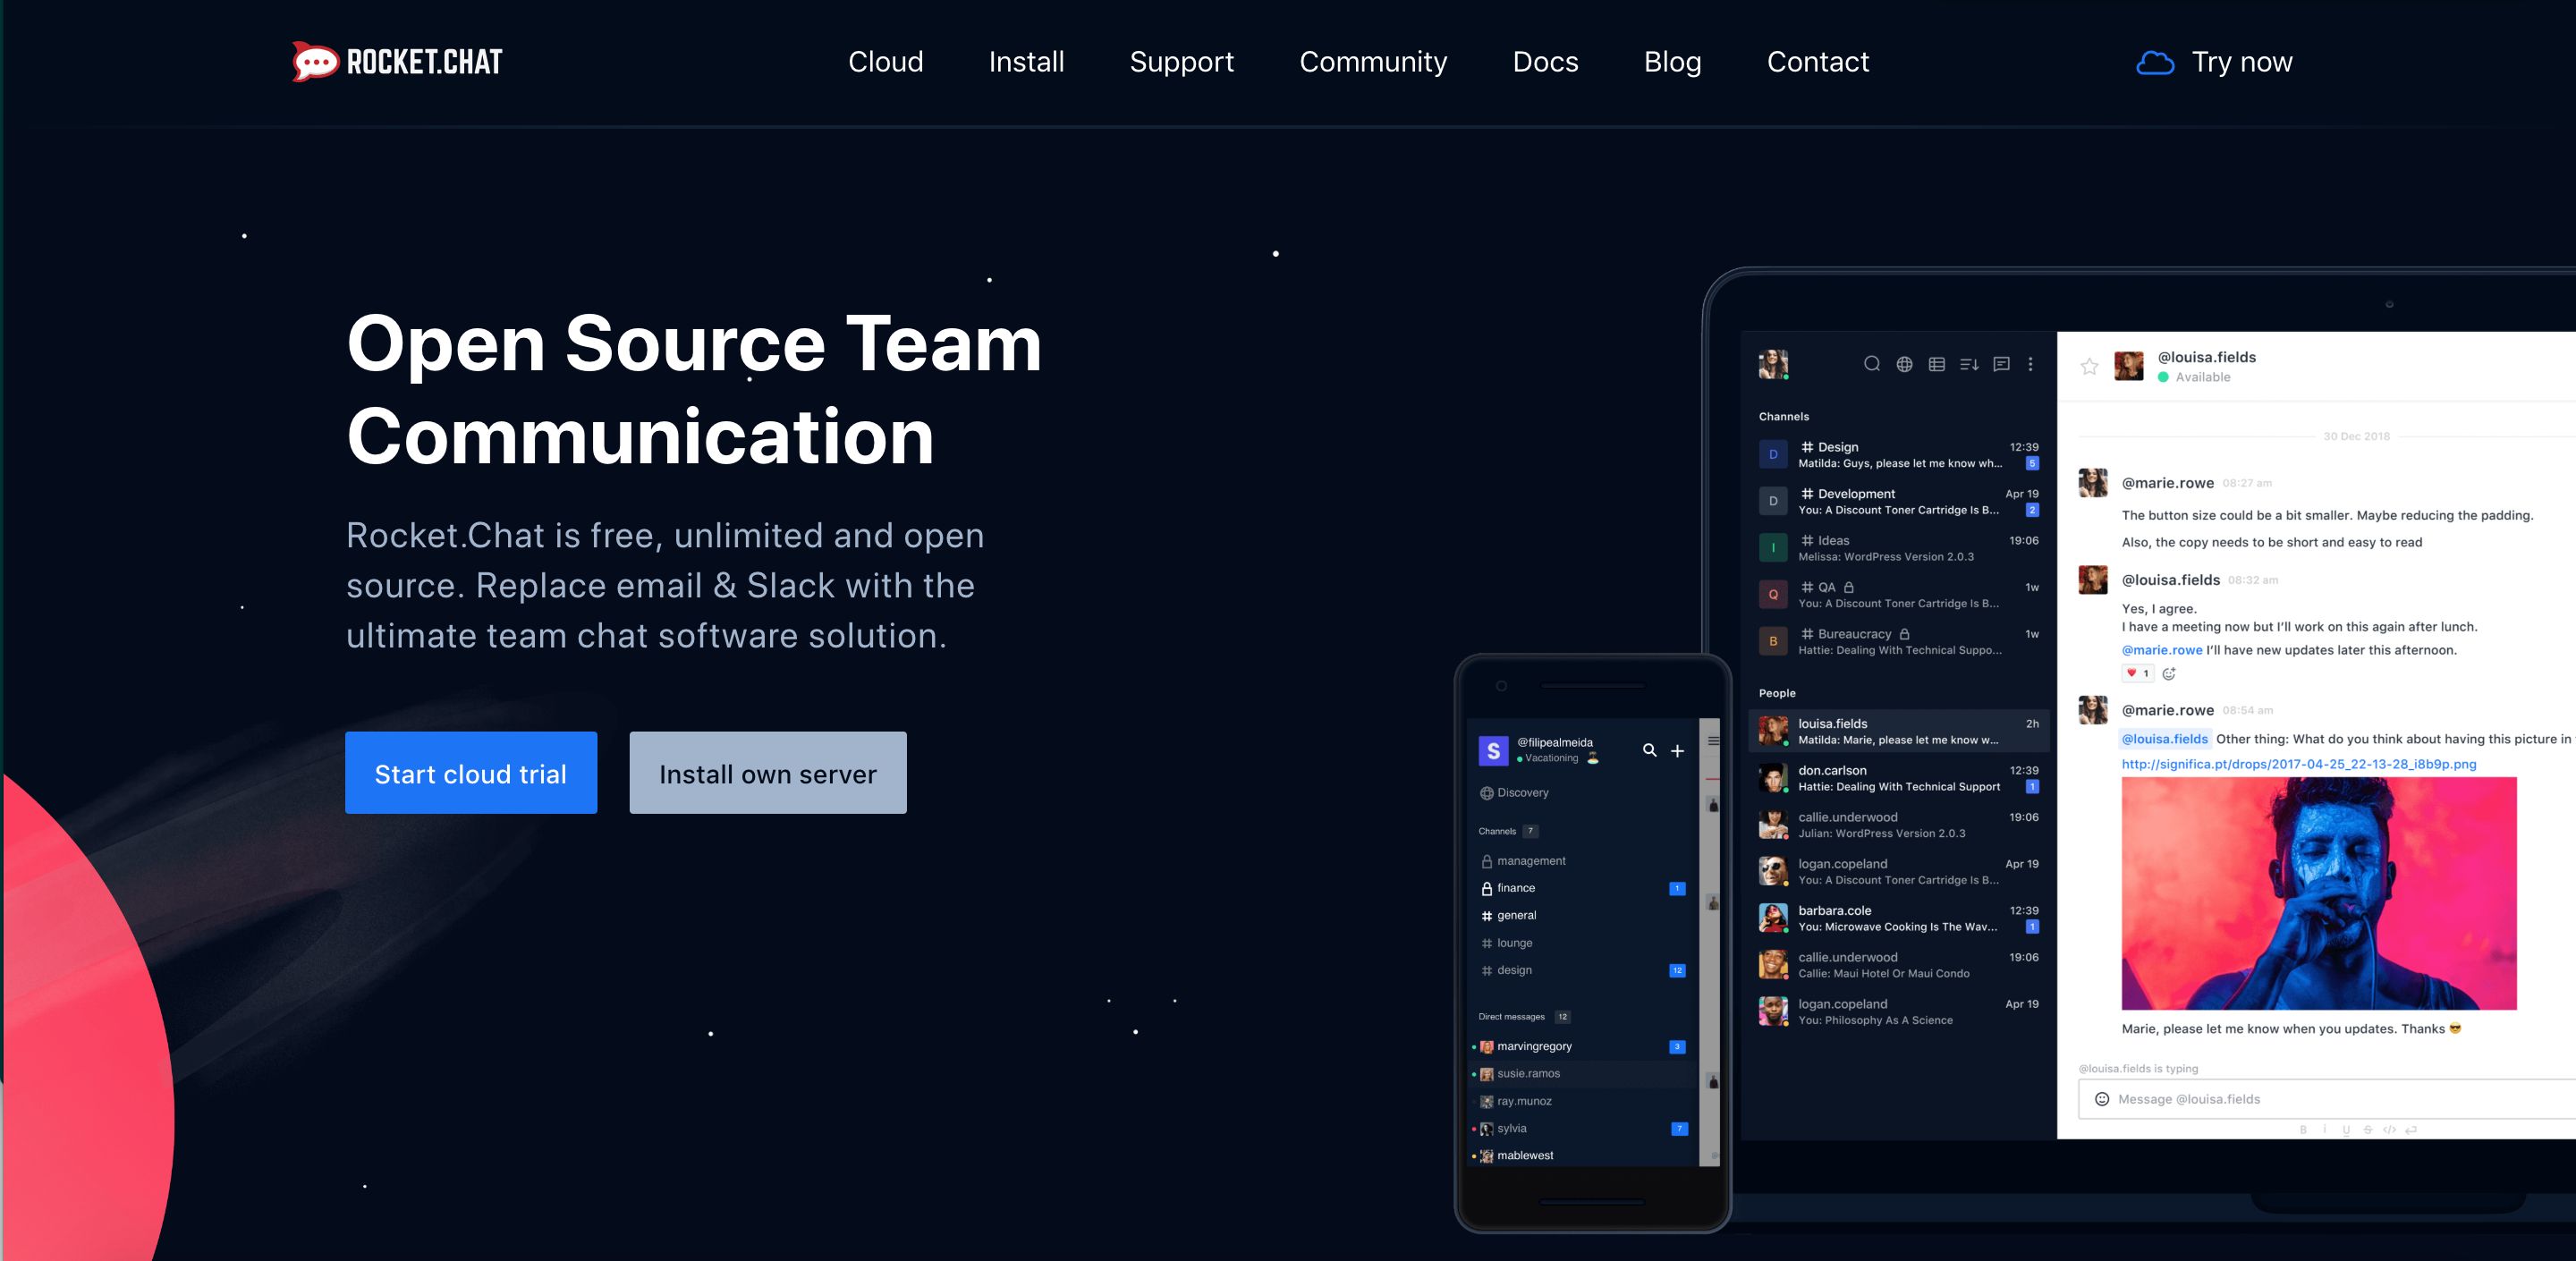Click the add reaction smiley icon
The image size is (2576, 1261).
pos(2169,674)
